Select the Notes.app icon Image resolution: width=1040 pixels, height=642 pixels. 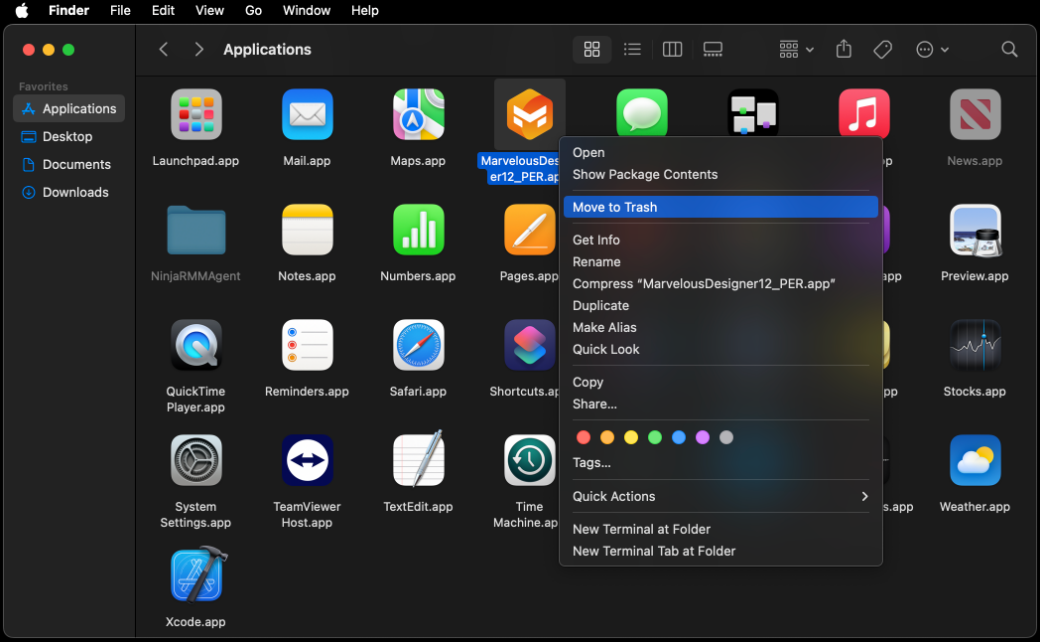pyautogui.click(x=307, y=229)
